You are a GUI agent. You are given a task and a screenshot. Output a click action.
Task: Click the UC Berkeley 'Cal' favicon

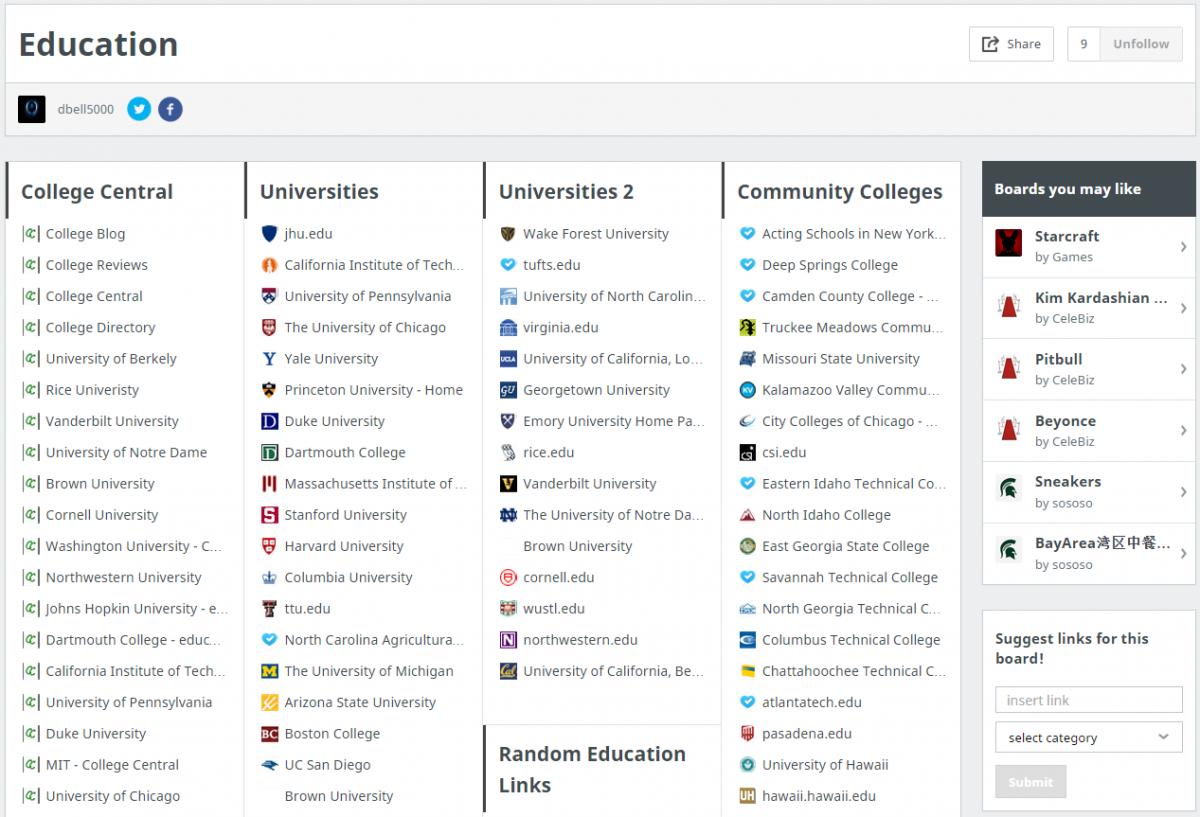click(x=508, y=671)
